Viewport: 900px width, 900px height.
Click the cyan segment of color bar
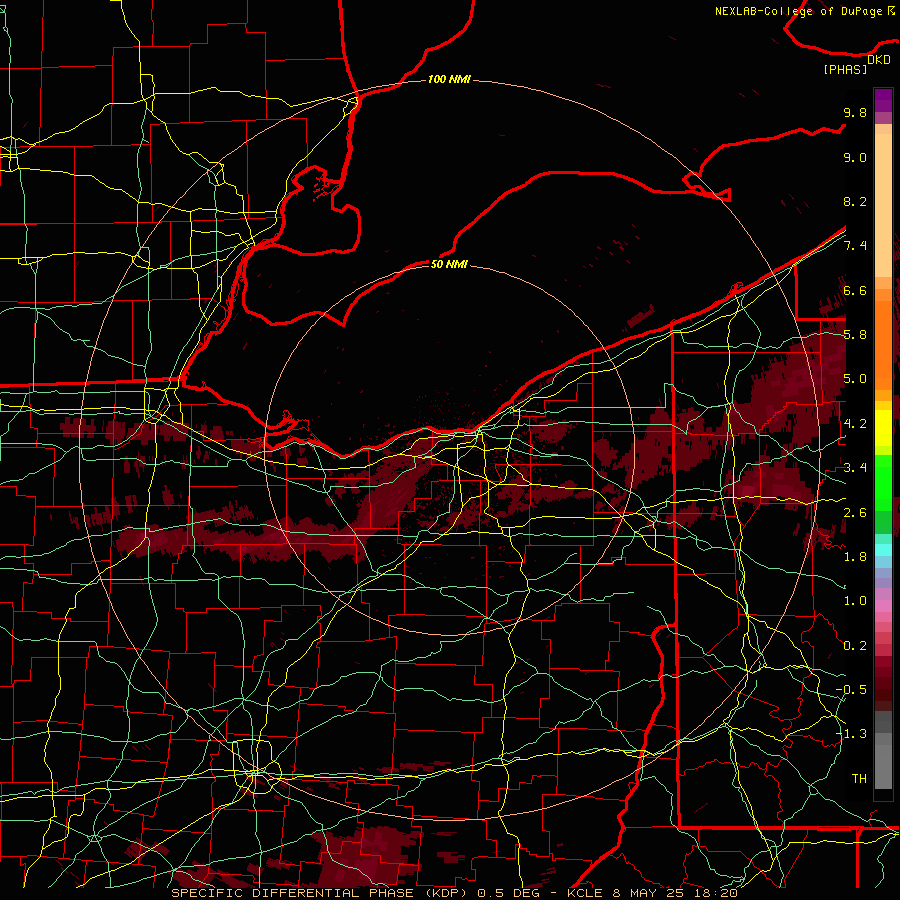[883, 550]
